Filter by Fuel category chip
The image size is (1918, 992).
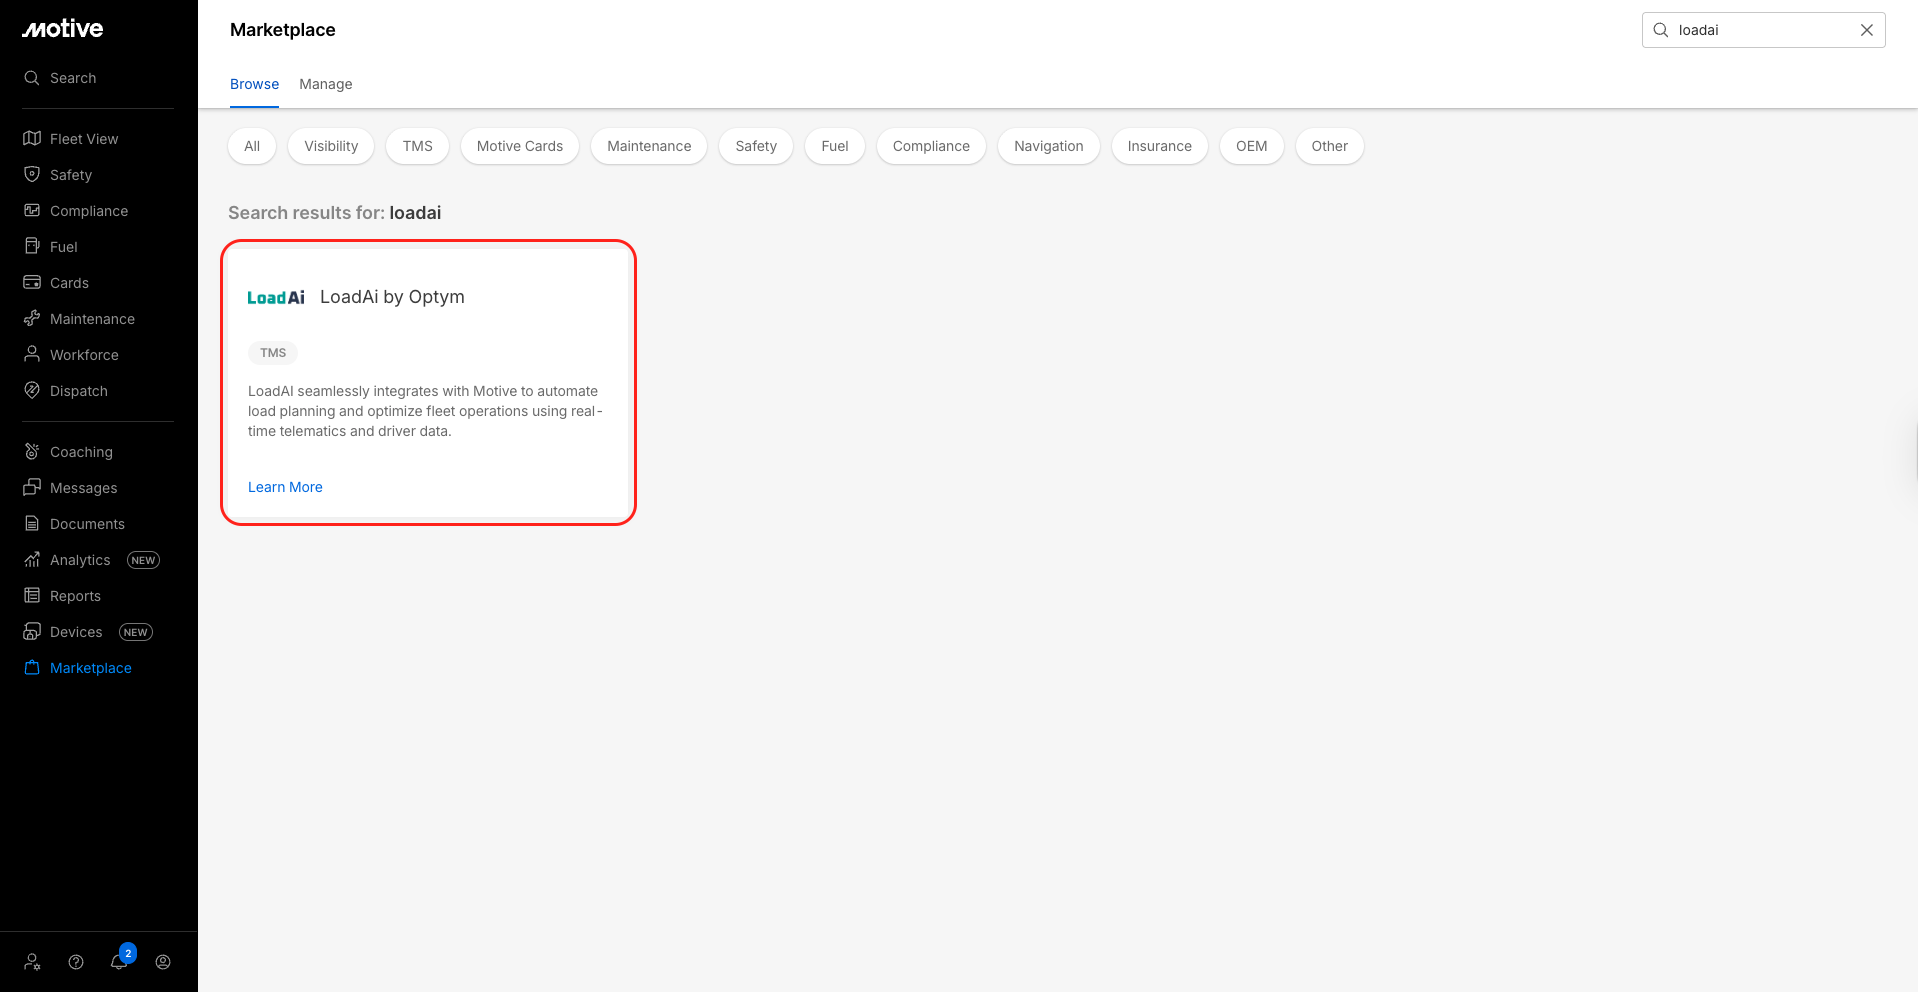pos(835,146)
